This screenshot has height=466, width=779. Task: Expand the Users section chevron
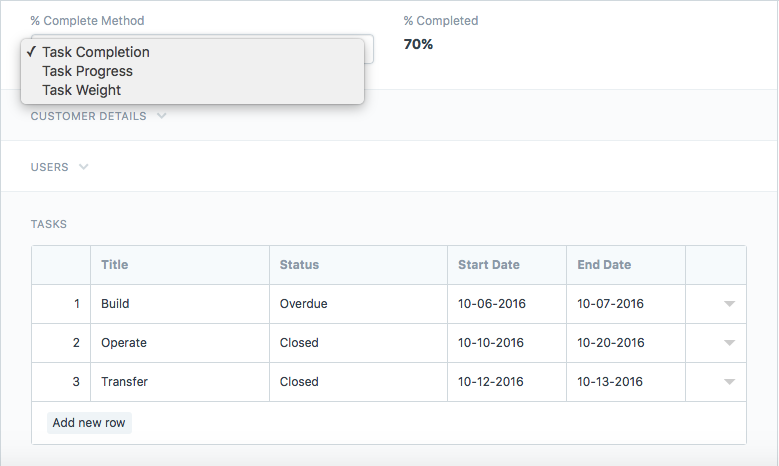[x=84, y=167]
